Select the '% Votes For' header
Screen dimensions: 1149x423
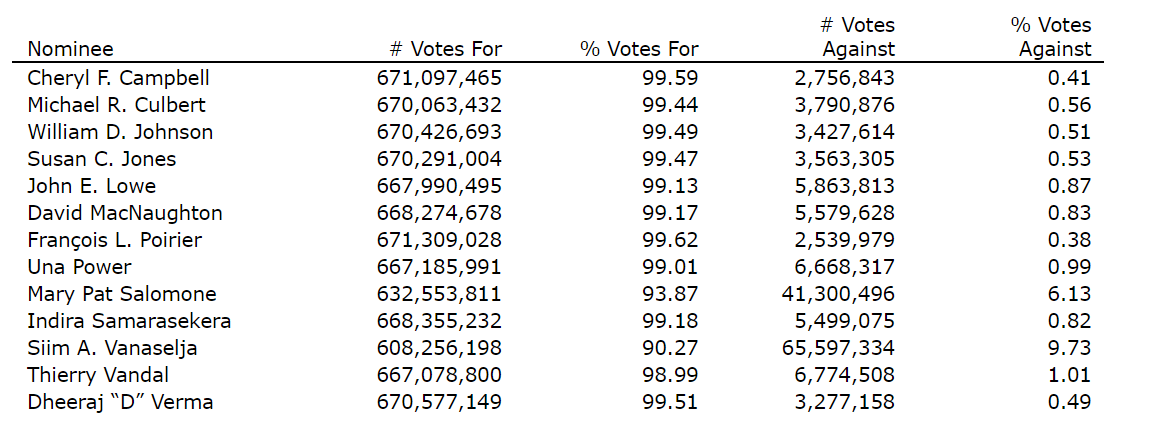point(639,49)
